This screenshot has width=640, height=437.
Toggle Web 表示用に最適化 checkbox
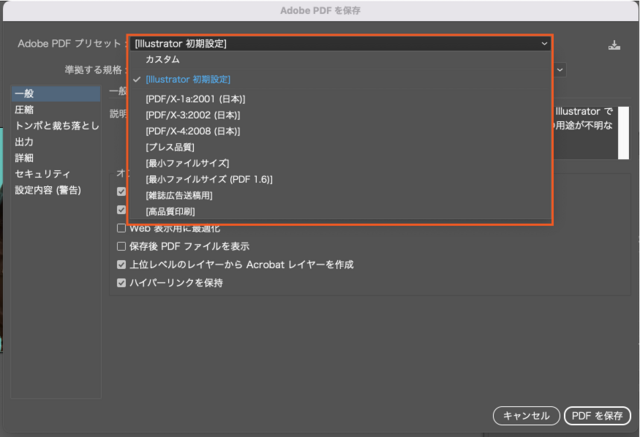(x=121, y=228)
